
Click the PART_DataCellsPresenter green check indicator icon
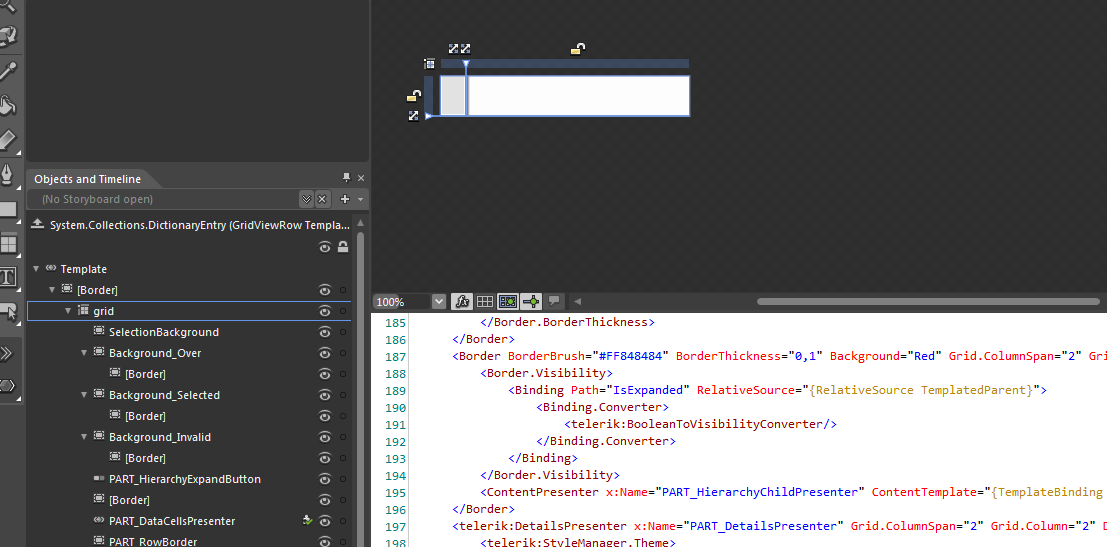(307, 521)
